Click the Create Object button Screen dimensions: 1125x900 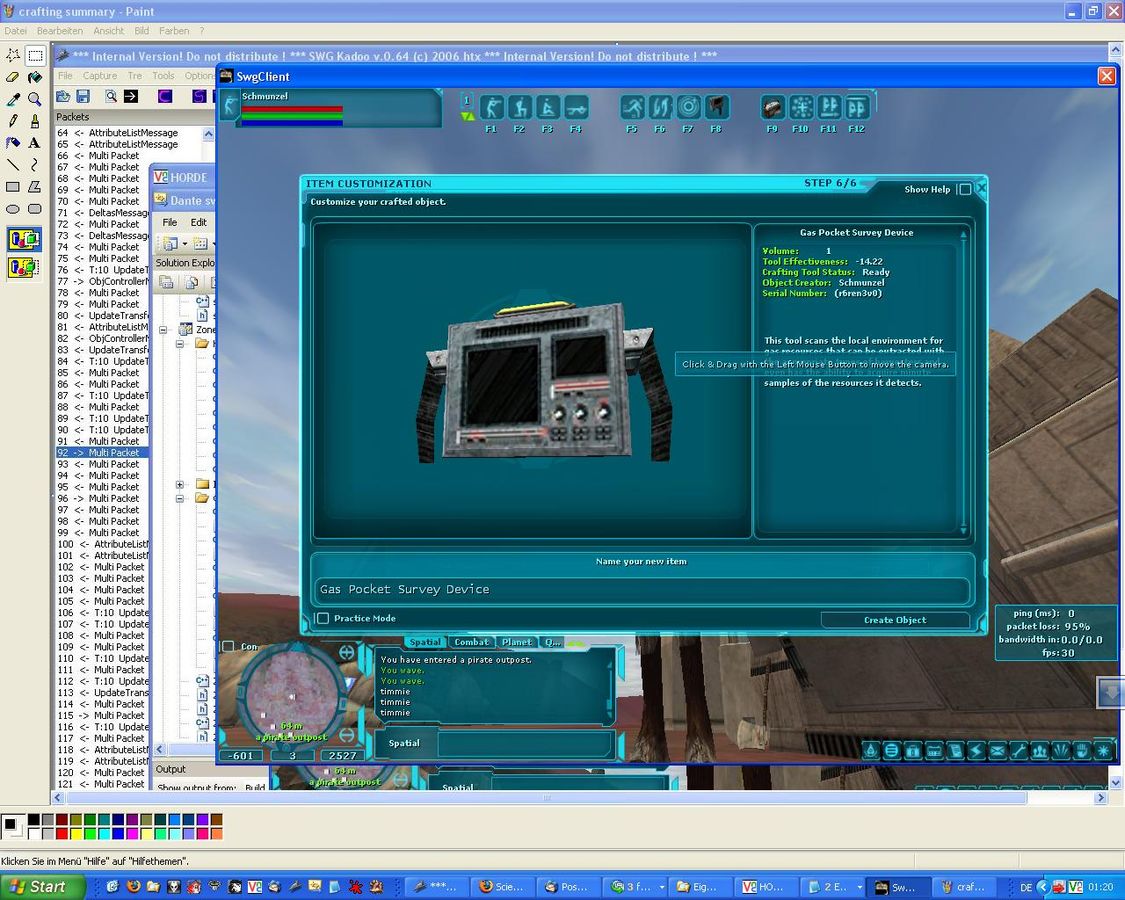[895, 620]
